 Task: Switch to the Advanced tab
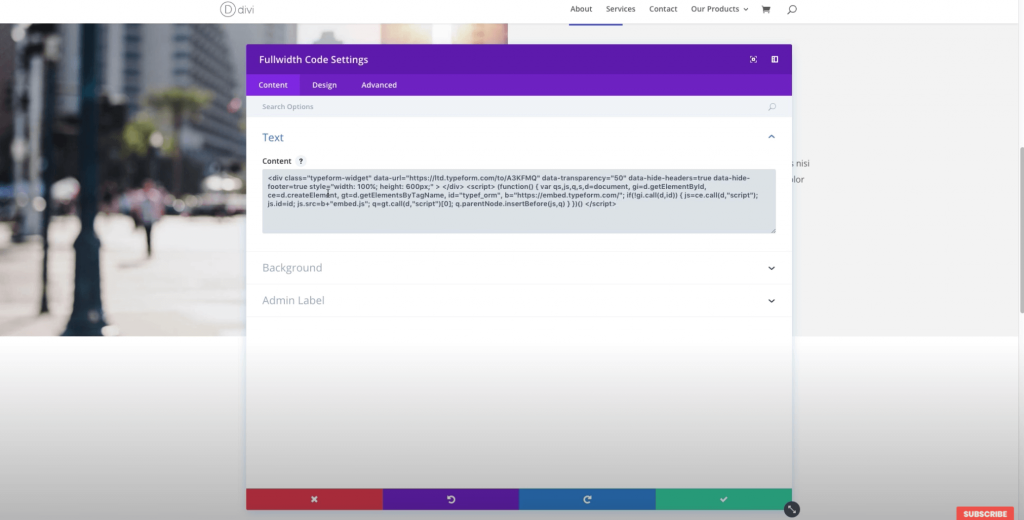(x=379, y=85)
